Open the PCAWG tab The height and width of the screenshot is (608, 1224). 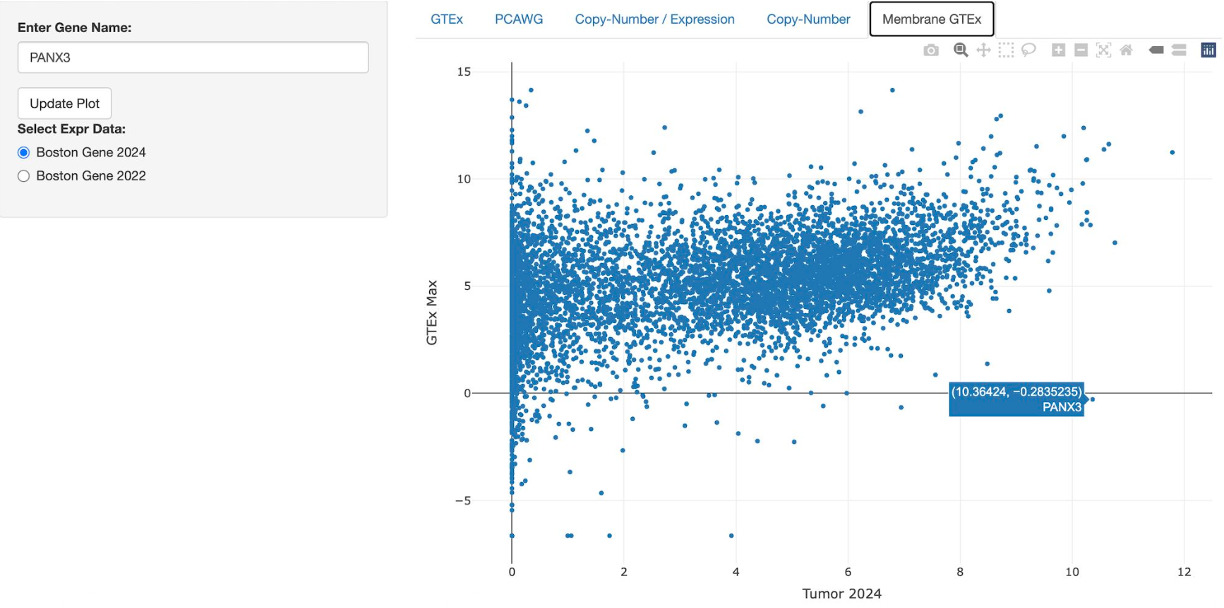point(519,19)
